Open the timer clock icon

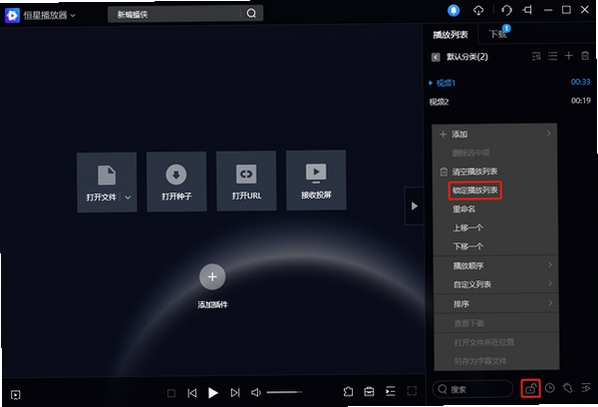coord(550,388)
